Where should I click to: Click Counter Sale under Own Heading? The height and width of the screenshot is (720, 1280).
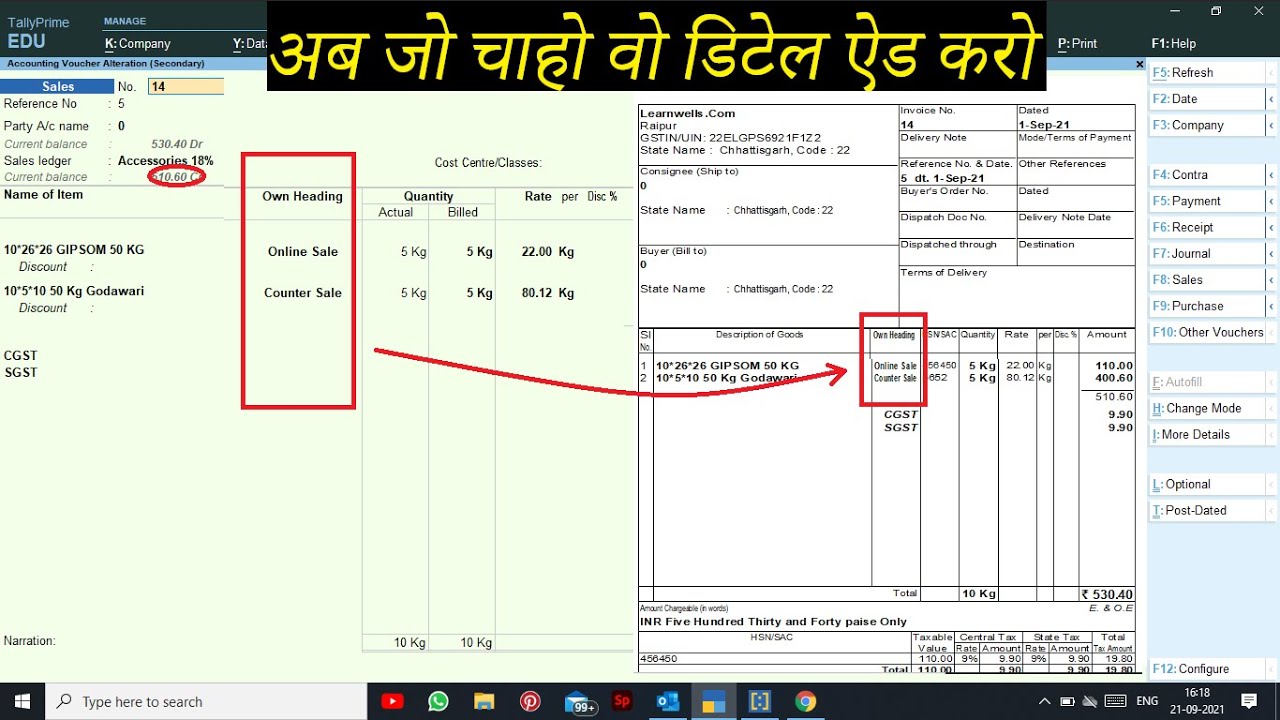point(303,293)
